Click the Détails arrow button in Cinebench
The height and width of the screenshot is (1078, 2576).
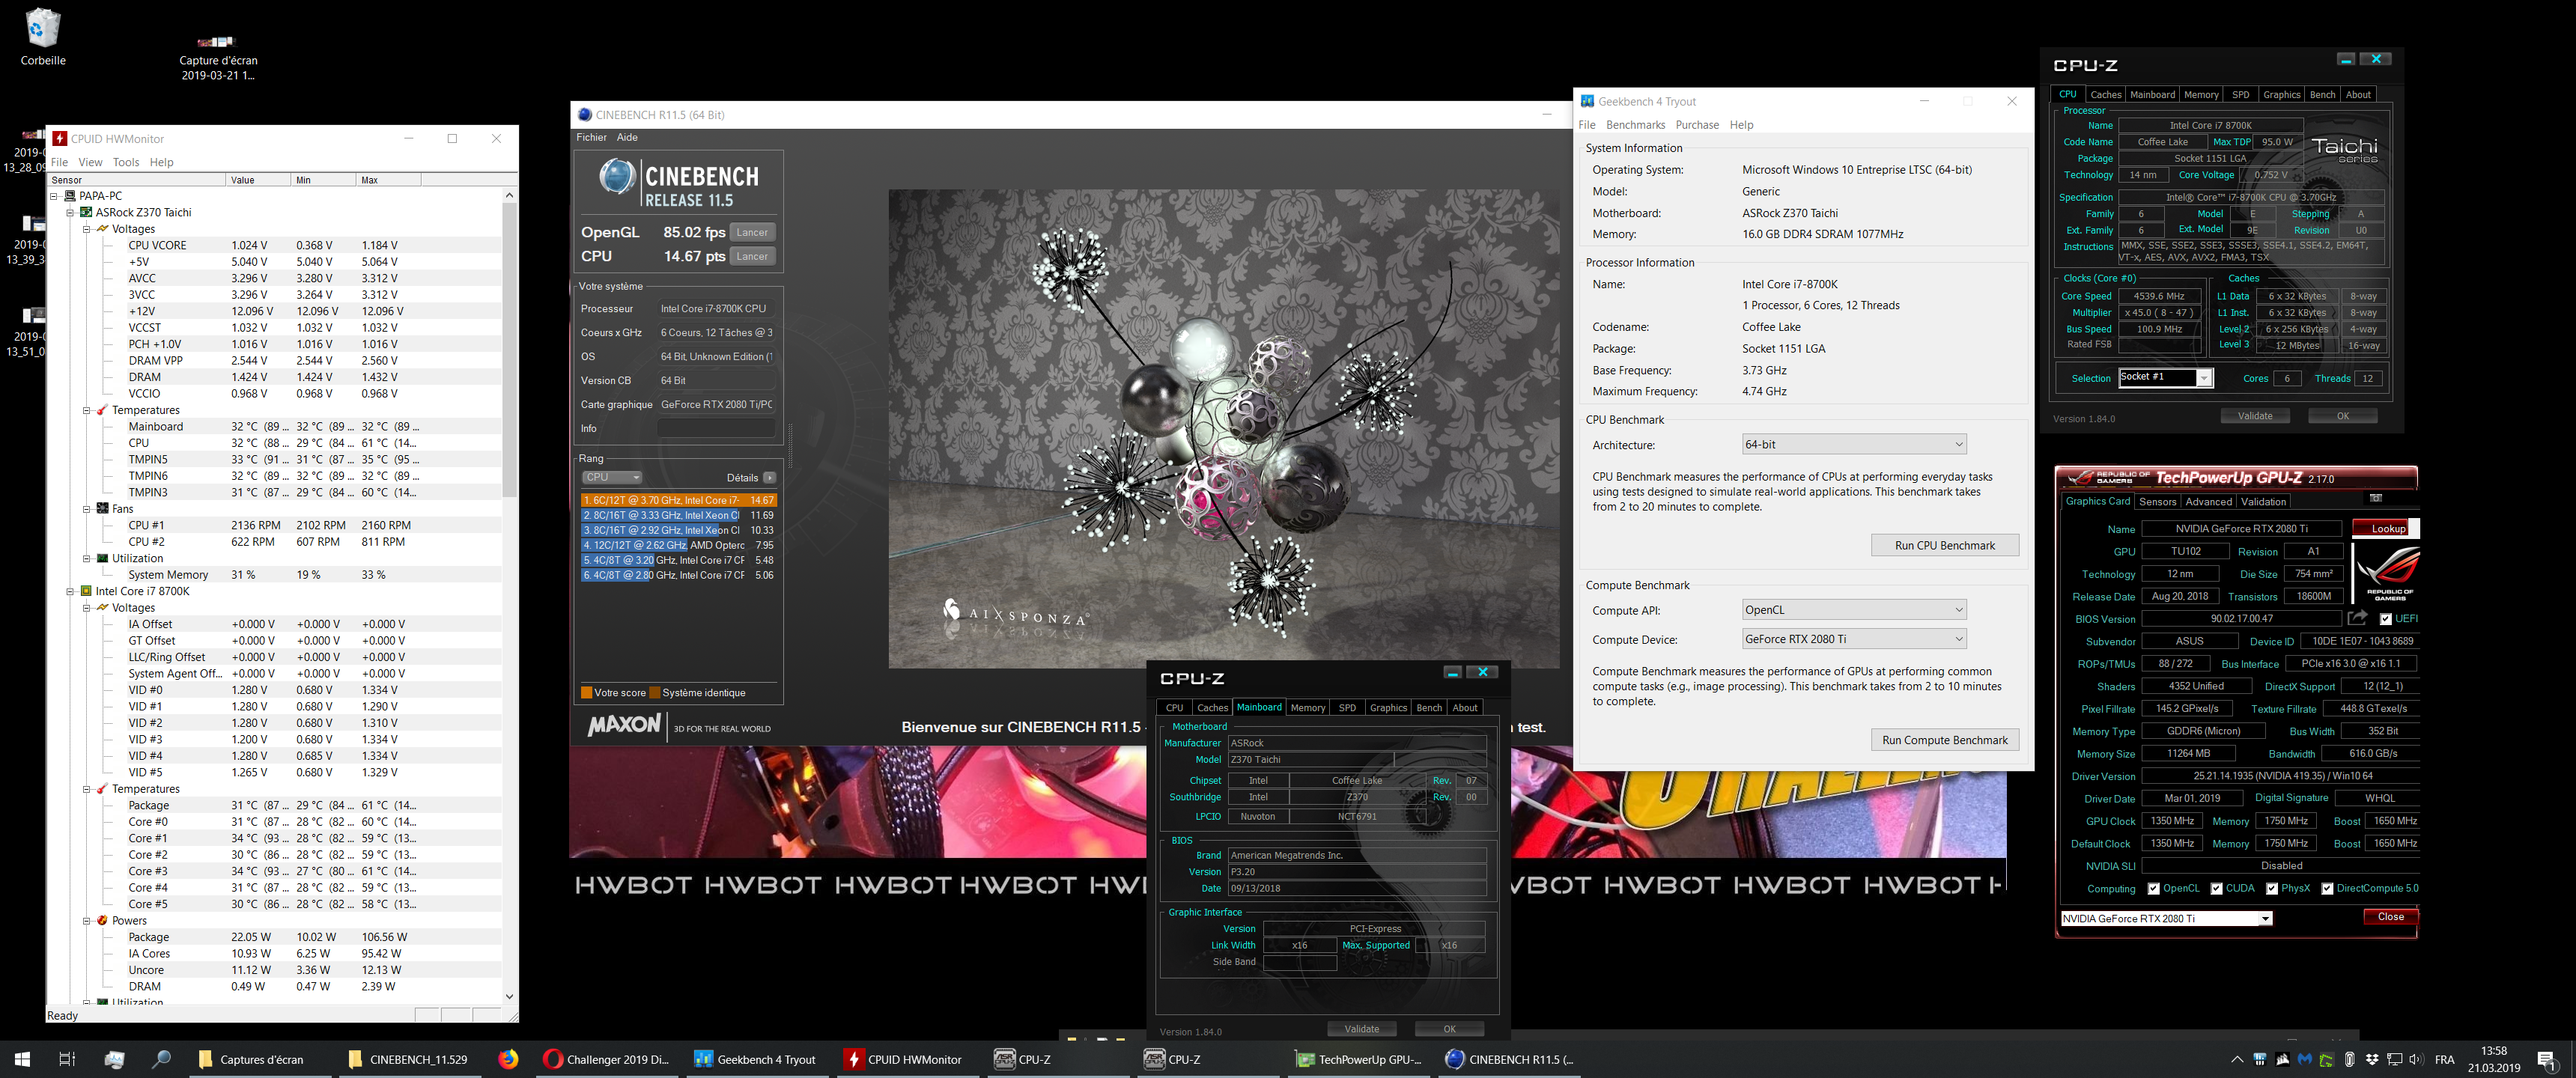769,477
